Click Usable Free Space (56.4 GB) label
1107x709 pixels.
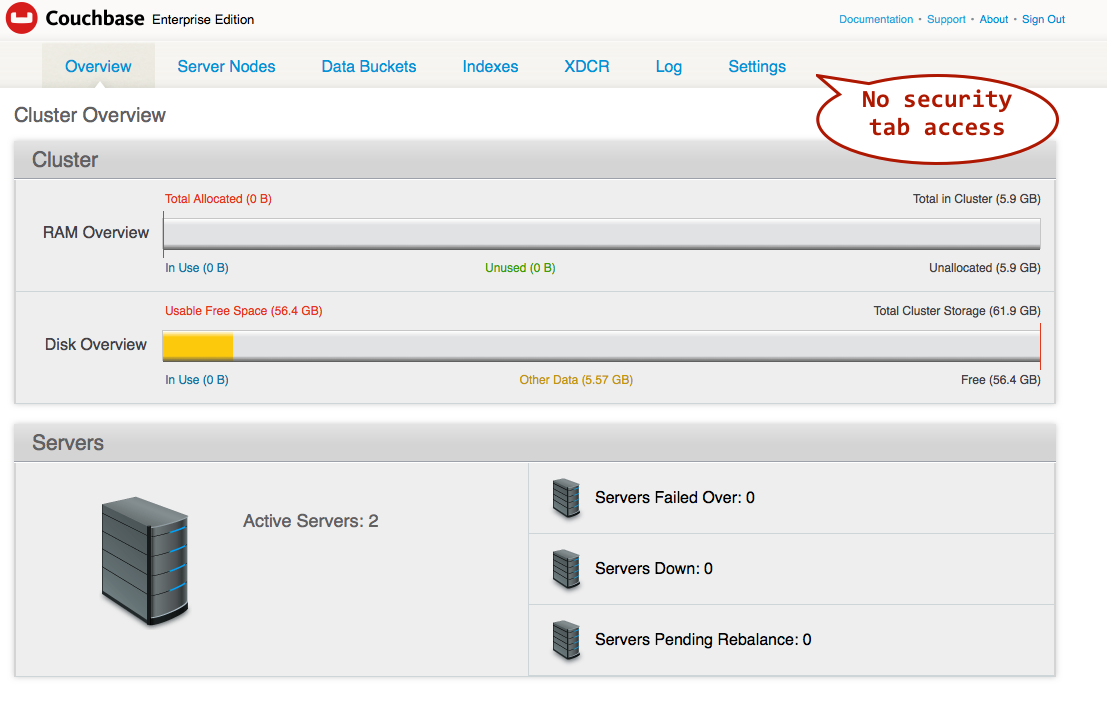click(x=244, y=311)
